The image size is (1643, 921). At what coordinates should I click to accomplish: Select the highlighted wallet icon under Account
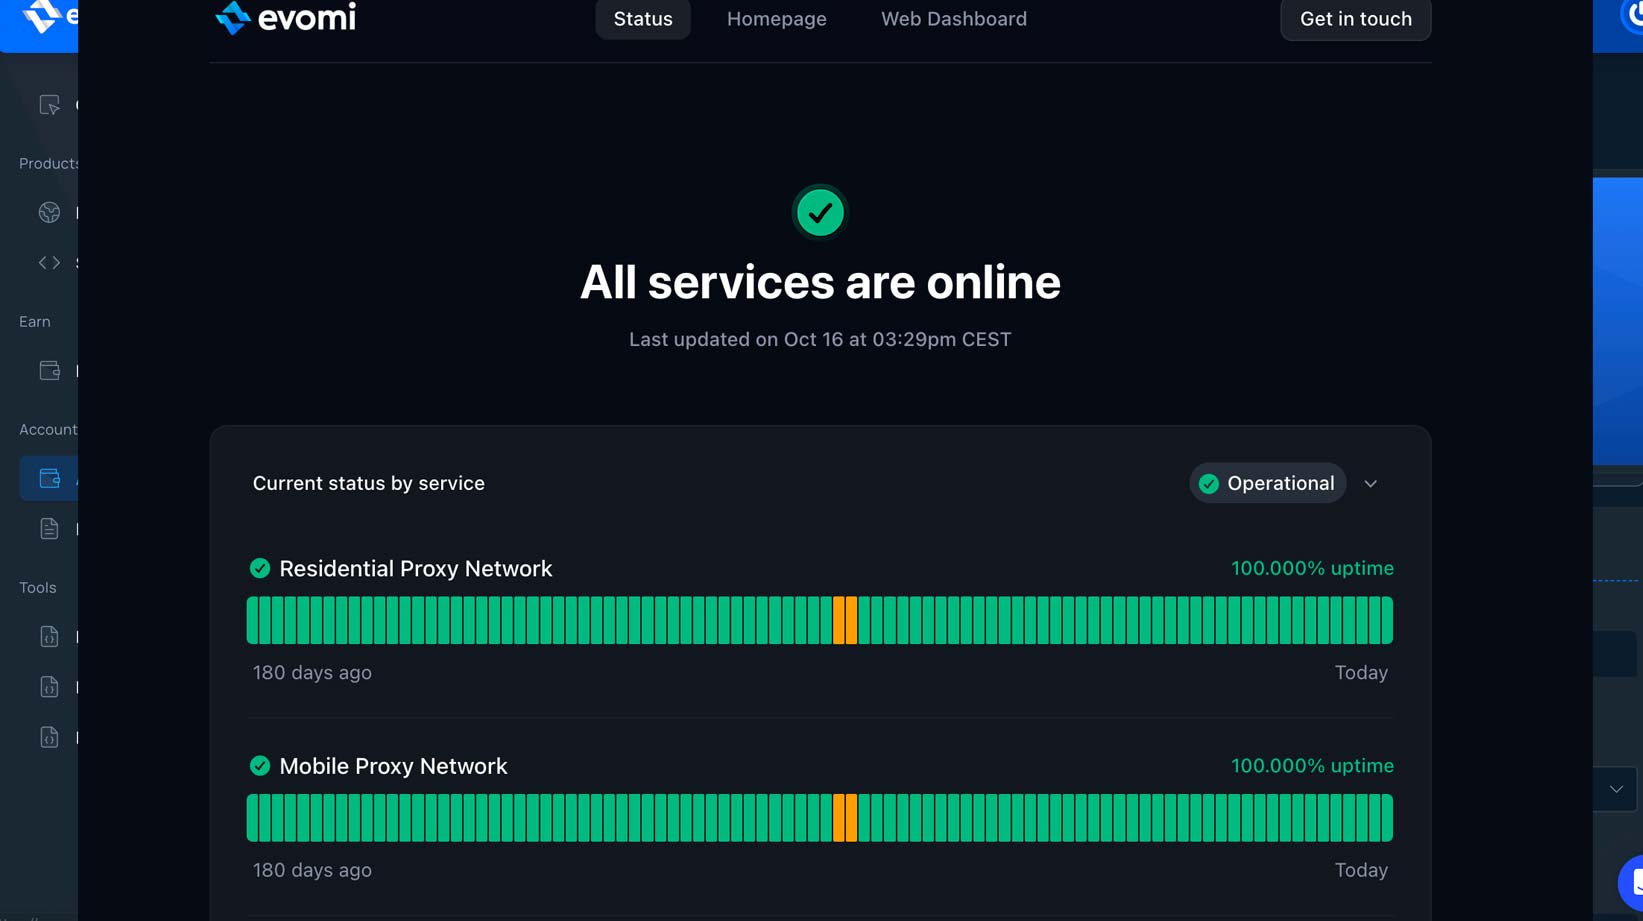click(x=49, y=479)
